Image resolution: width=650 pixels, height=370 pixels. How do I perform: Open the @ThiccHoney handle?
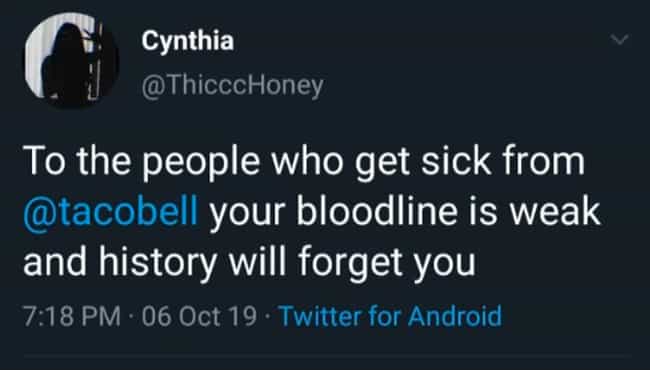[232, 86]
